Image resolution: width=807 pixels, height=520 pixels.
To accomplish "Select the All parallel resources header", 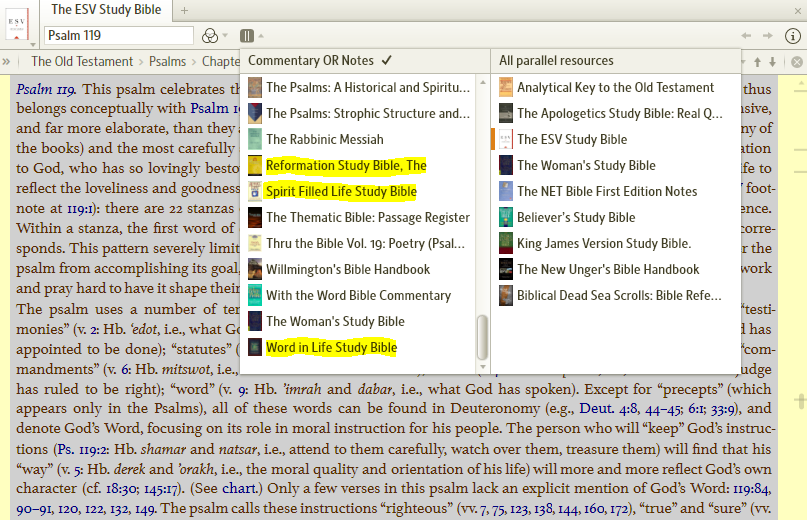I will point(556,61).
